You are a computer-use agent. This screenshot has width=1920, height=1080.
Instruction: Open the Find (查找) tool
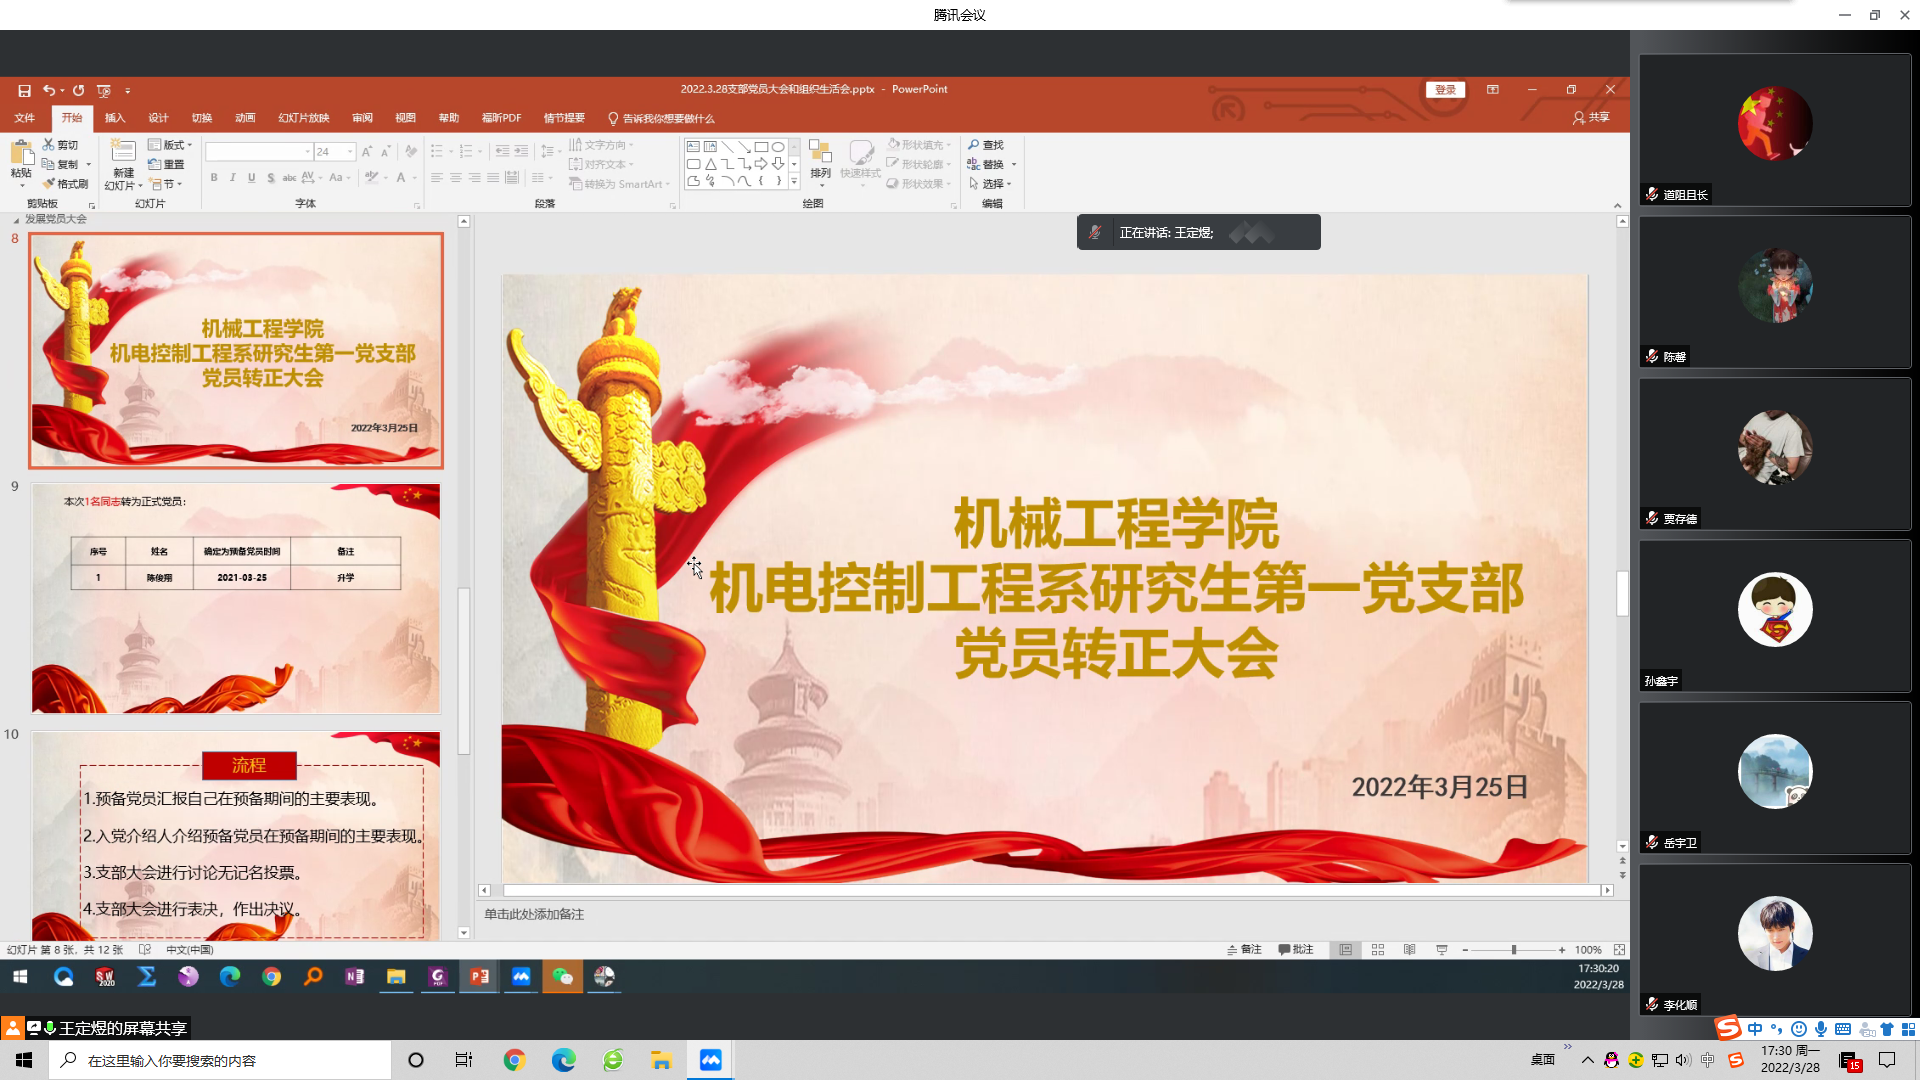click(x=987, y=144)
